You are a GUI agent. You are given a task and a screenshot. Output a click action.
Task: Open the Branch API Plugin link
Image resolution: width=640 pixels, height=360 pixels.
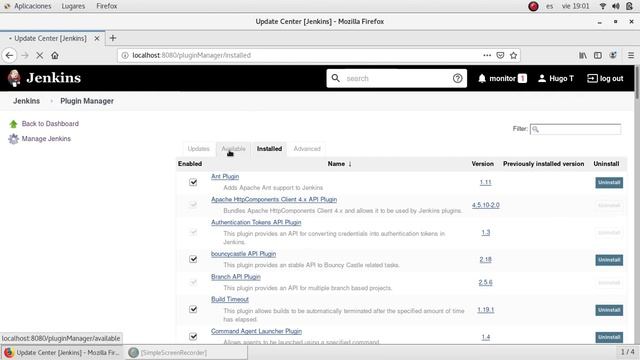point(236,277)
